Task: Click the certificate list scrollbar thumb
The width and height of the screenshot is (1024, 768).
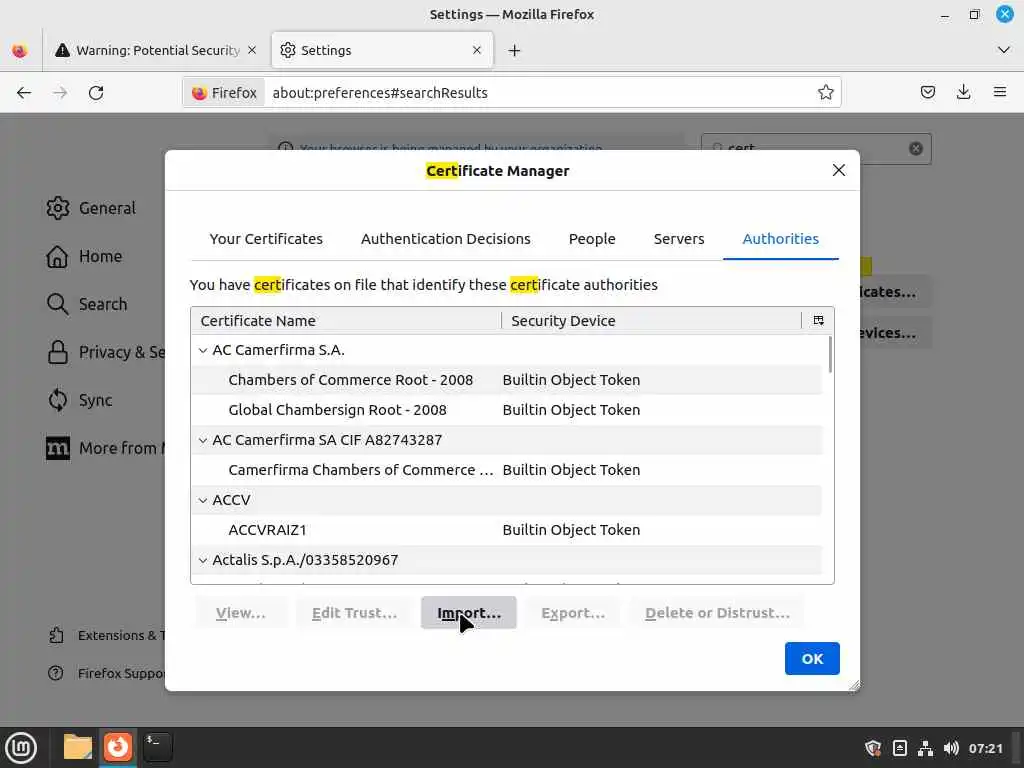Action: [830, 355]
